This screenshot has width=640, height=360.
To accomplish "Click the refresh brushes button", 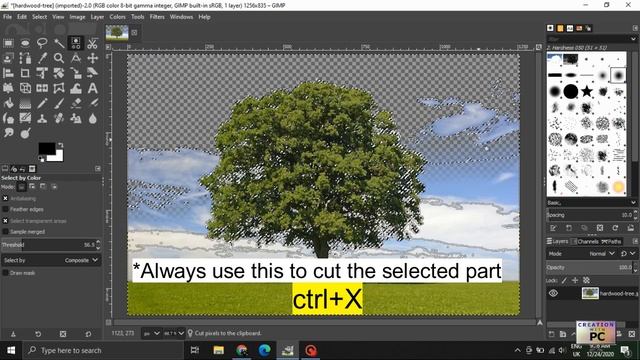I will point(615,228).
